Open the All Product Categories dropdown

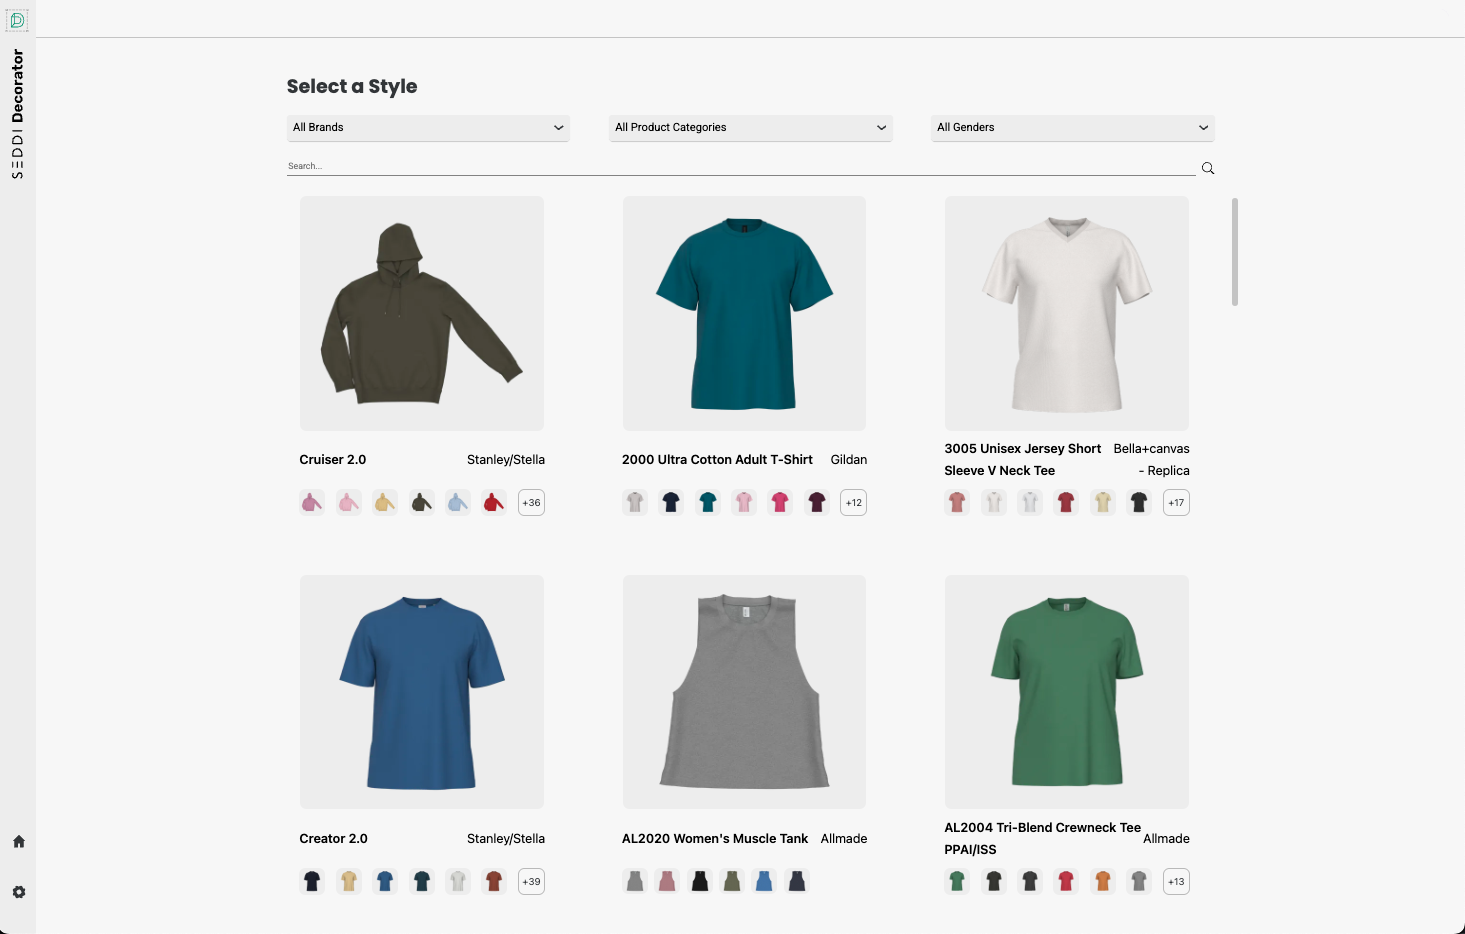coord(750,128)
